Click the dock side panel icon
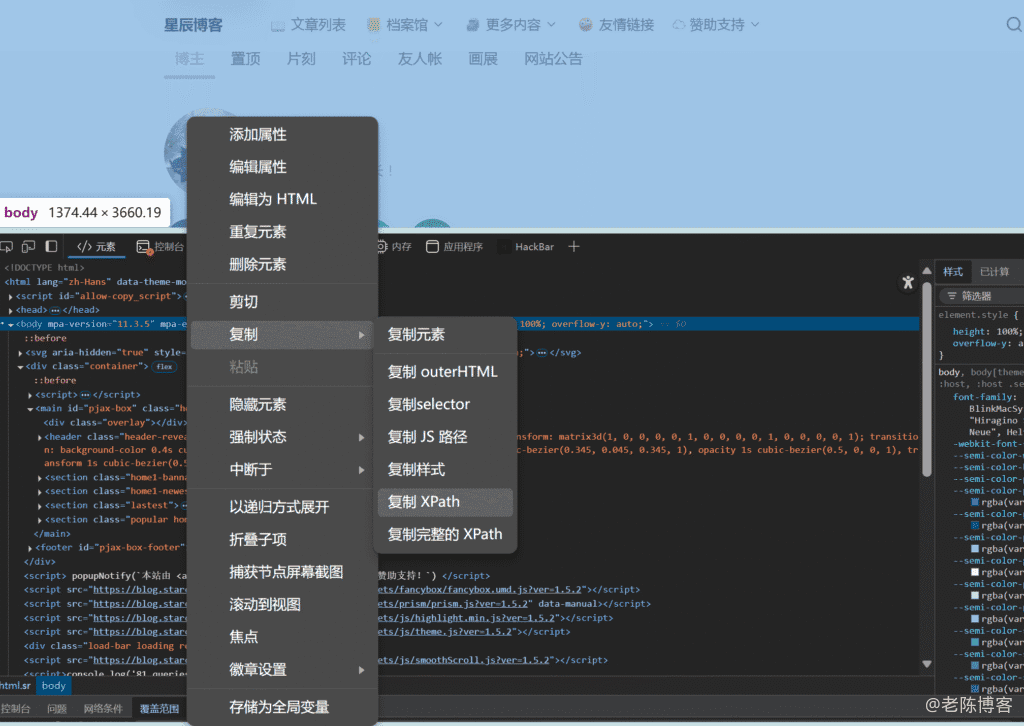This screenshot has width=1024, height=726. pos(51,247)
